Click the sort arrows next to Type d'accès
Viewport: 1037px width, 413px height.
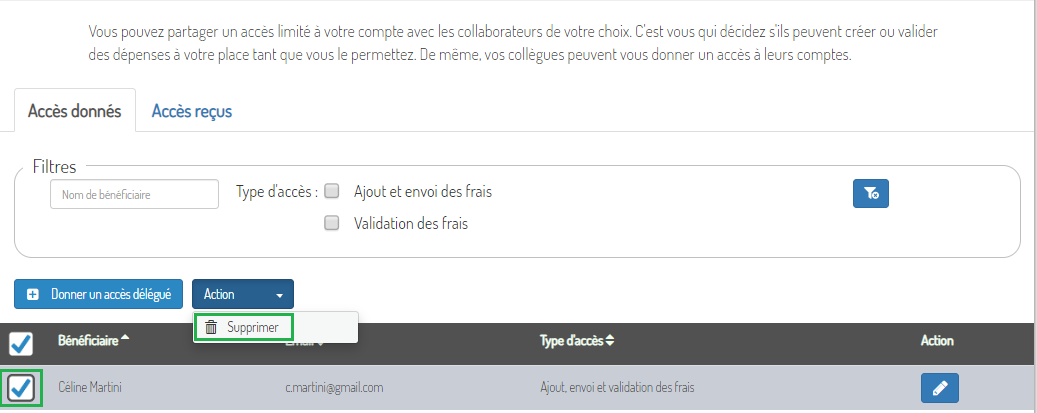[610, 341]
